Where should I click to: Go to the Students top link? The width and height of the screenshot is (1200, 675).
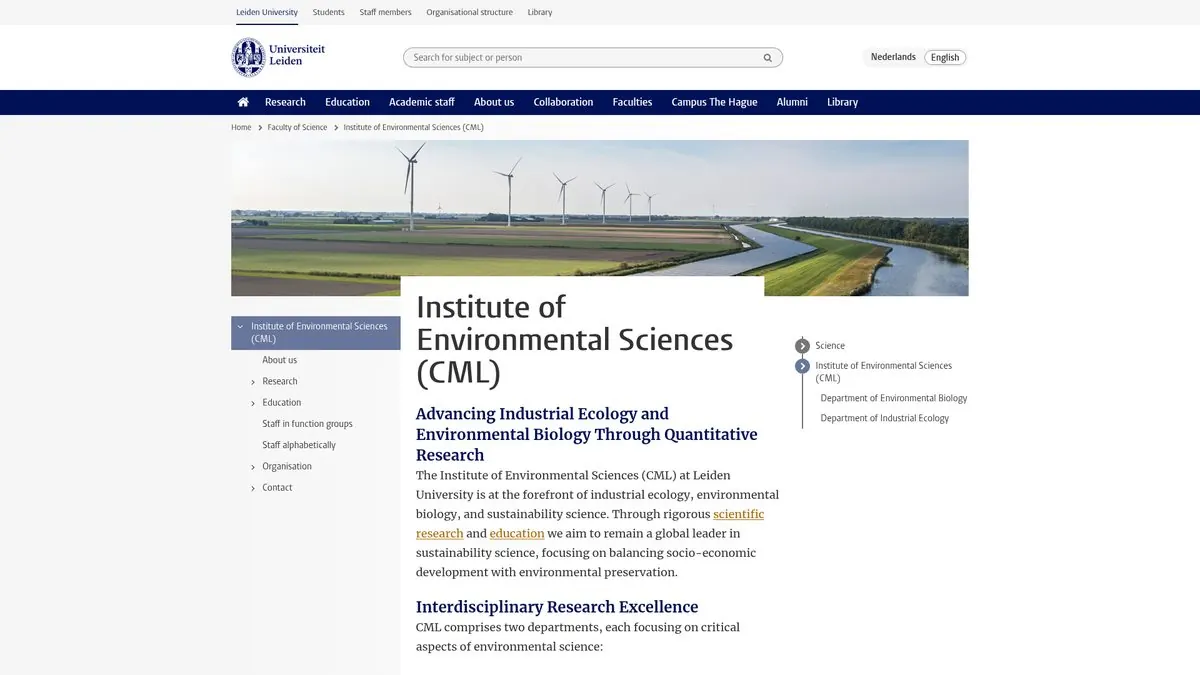329,12
